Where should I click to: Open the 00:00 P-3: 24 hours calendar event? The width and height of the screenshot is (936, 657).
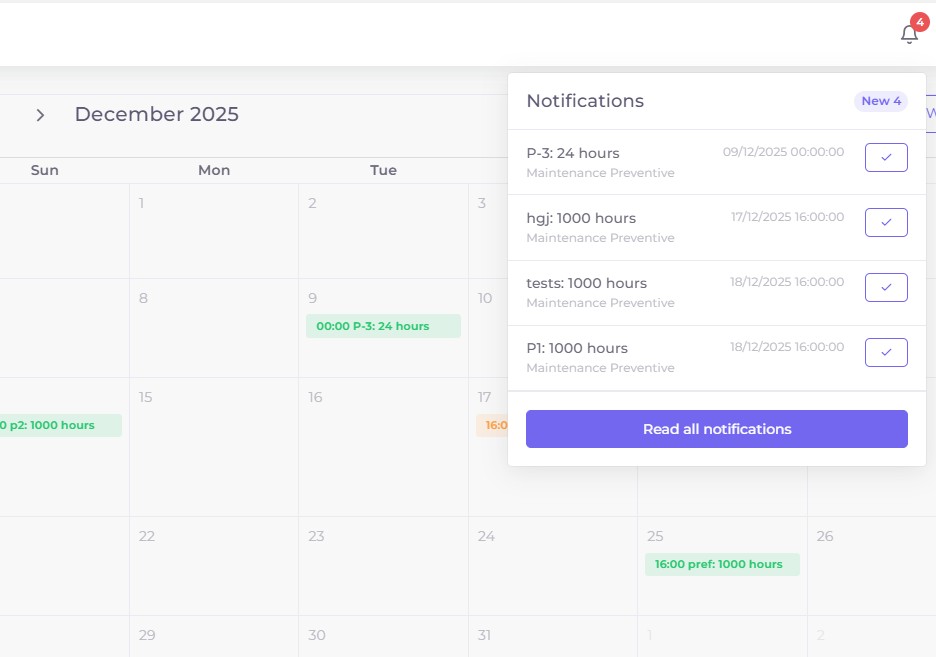[x=383, y=326]
